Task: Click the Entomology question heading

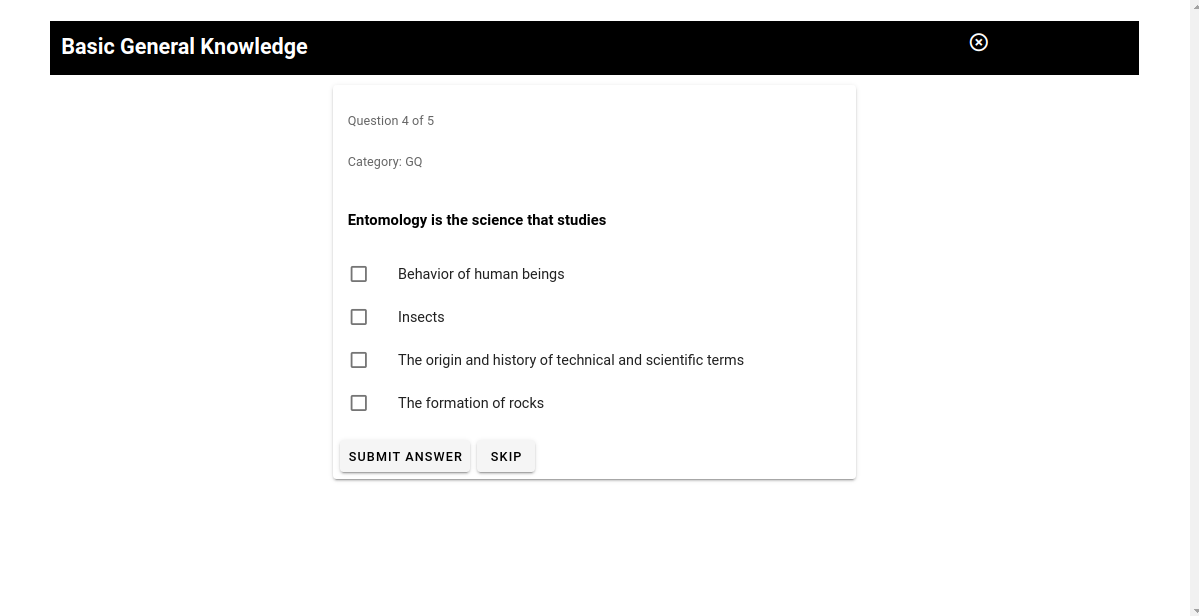Action: click(x=476, y=220)
